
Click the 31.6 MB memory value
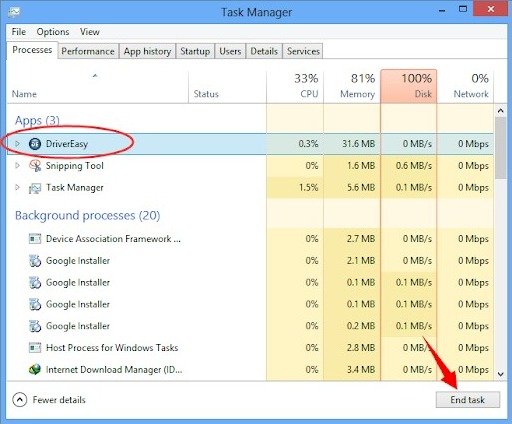pyautogui.click(x=359, y=144)
